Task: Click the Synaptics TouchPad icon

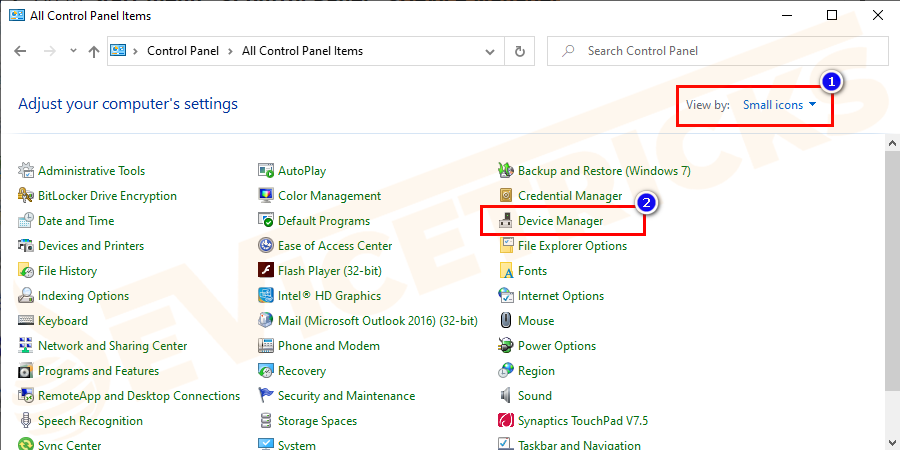Action: click(x=506, y=421)
